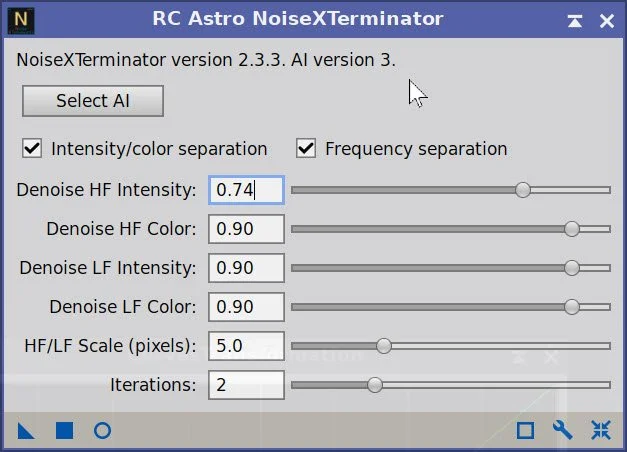
Task: Adjust the HF/LF Scale slider
Action: click(384, 346)
